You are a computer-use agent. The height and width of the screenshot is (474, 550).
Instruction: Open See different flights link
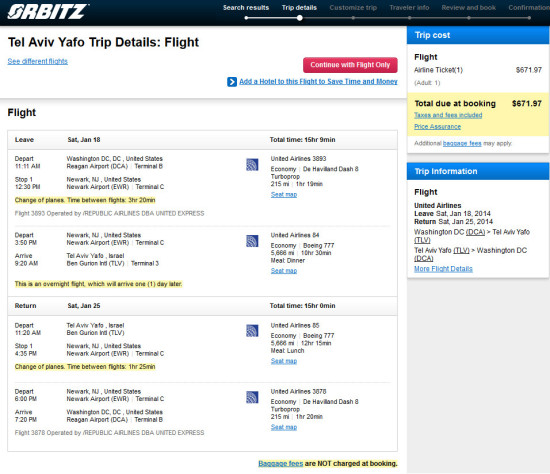click(38, 61)
